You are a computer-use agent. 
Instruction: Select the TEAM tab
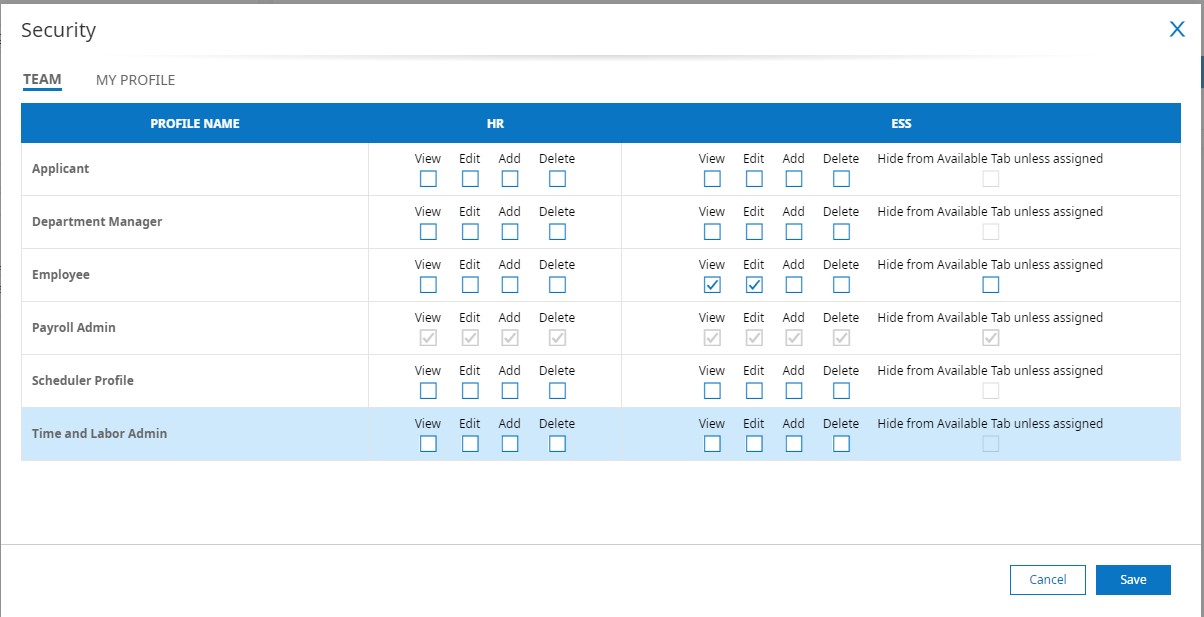(x=42, y=80)
